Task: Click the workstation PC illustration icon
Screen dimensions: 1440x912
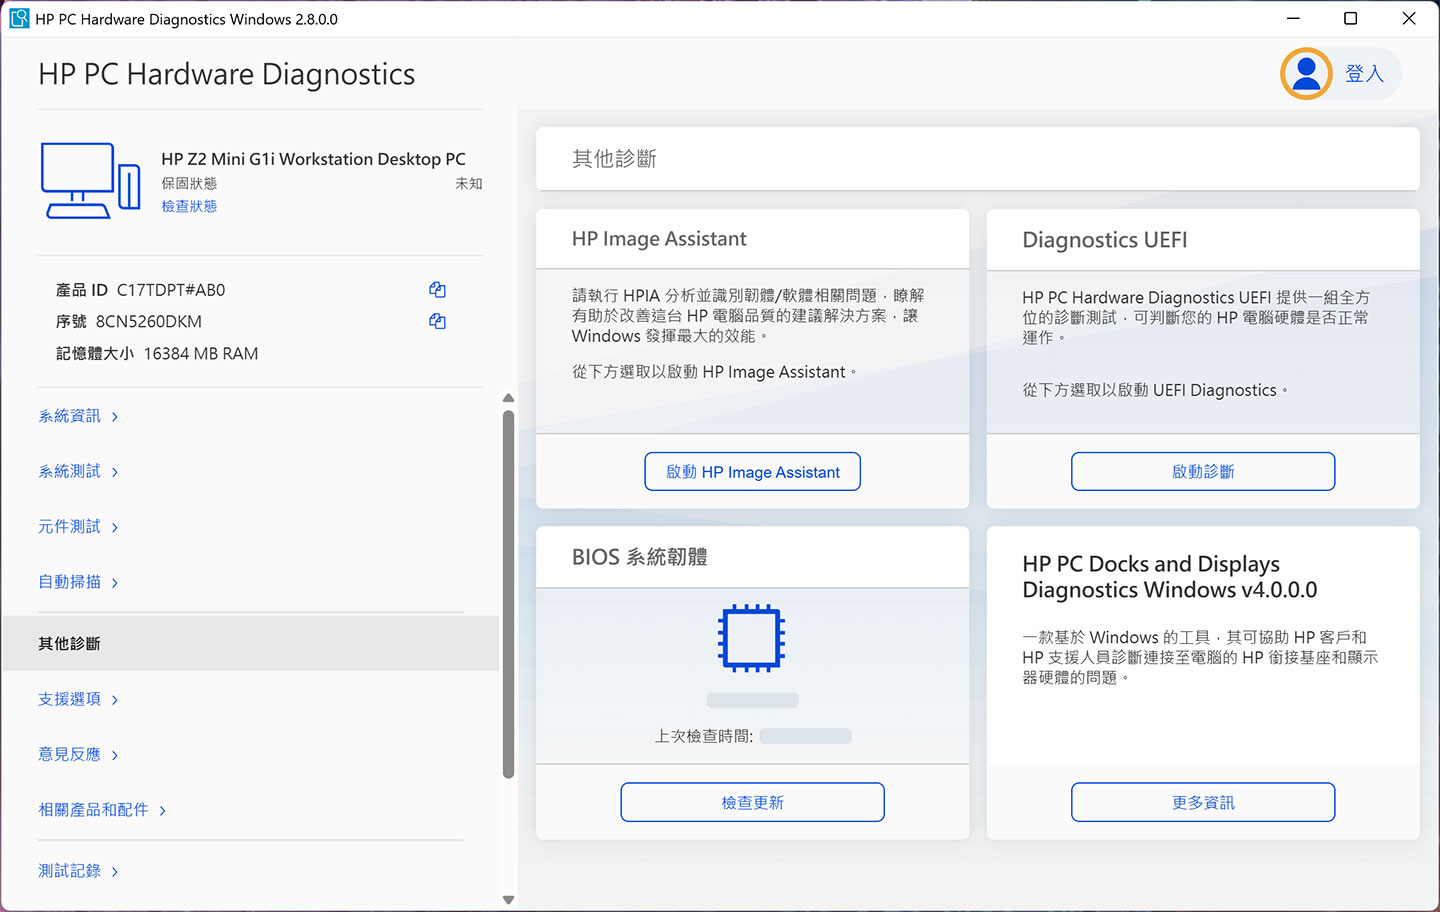Action: click(x=88, y=181)
